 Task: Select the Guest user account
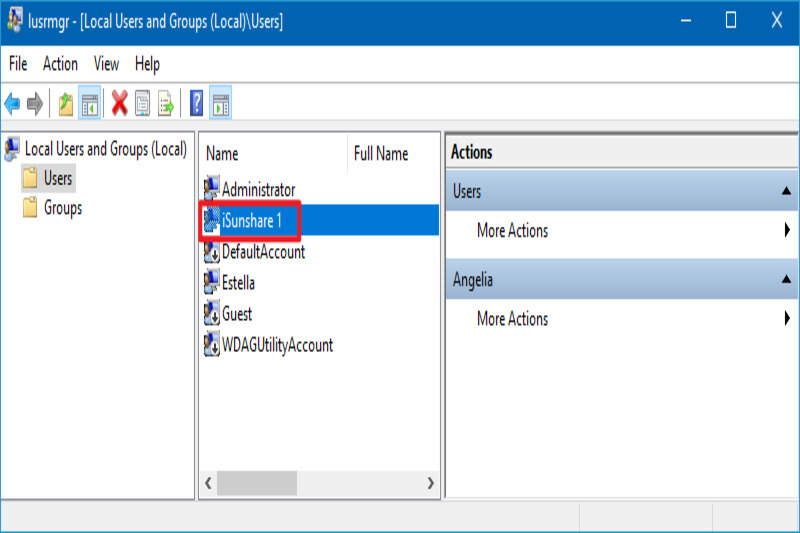(x=237, y=314)
